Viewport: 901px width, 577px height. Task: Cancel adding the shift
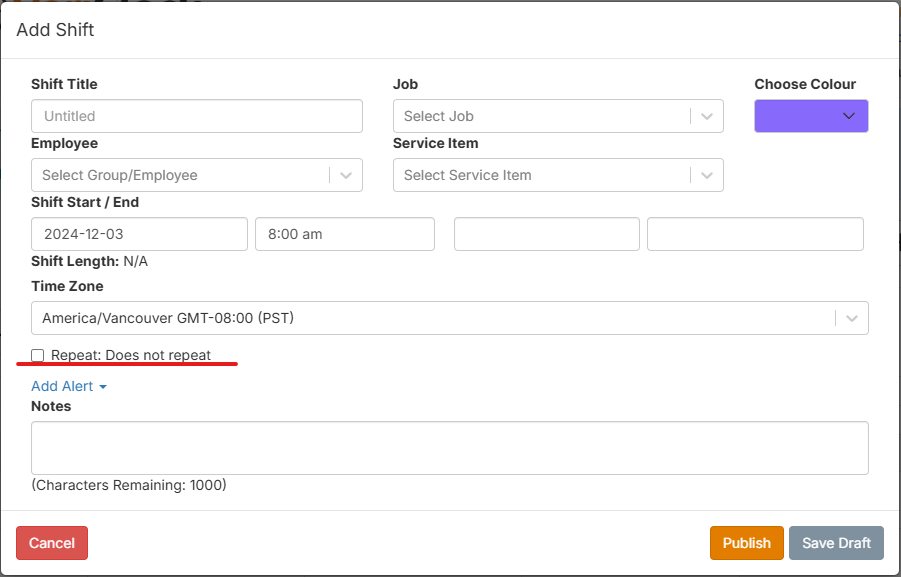pos(51,542)
